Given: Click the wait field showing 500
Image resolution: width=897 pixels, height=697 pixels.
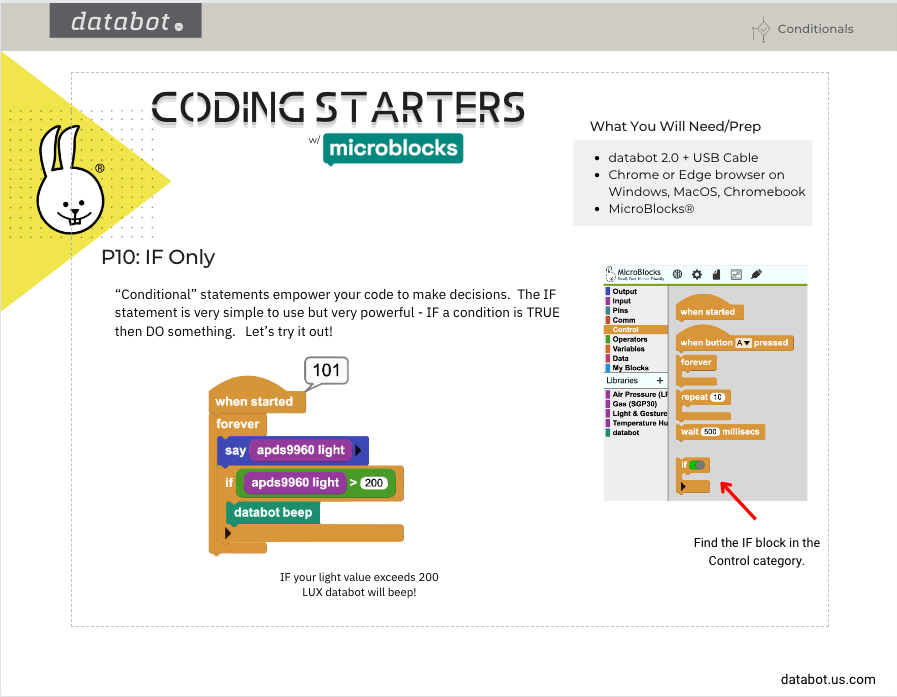Looking at the screenshot, I should pos(710,432).
